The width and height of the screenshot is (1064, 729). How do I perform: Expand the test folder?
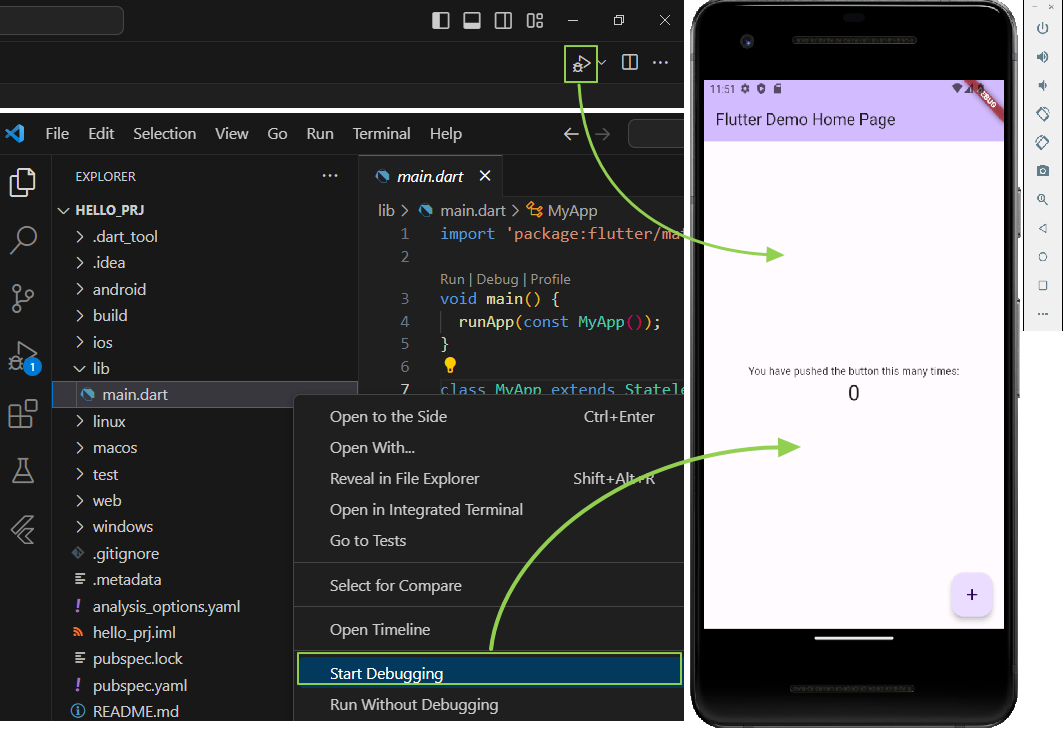pyautogui.click(x=105, y=474)
